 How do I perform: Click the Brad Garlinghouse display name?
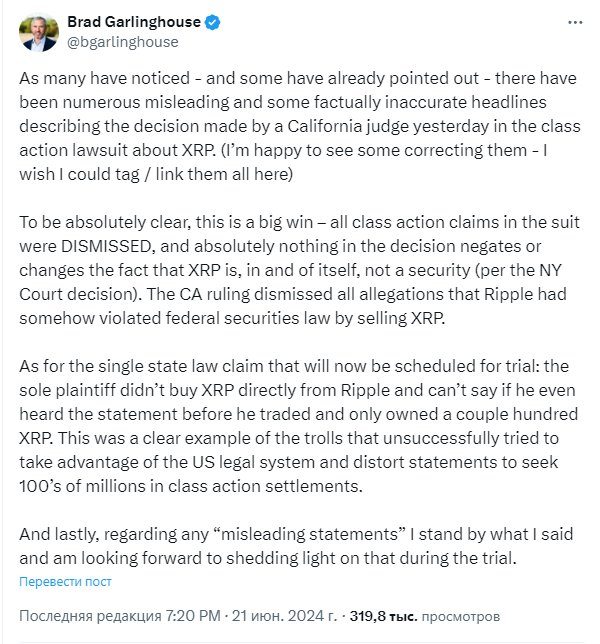(x=134, y=22)
